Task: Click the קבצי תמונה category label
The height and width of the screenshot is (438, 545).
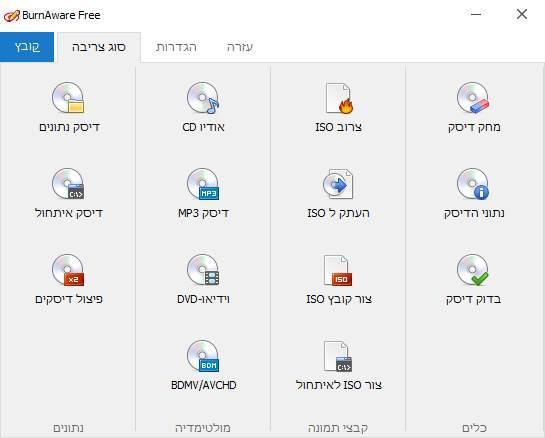Action: (338, 428)
